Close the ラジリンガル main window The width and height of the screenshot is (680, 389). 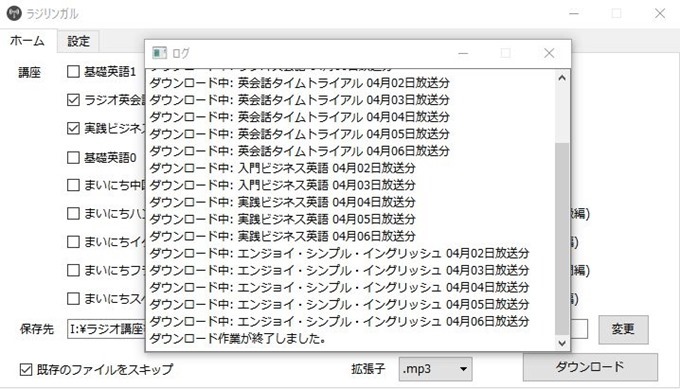click(x=660, y=13)
